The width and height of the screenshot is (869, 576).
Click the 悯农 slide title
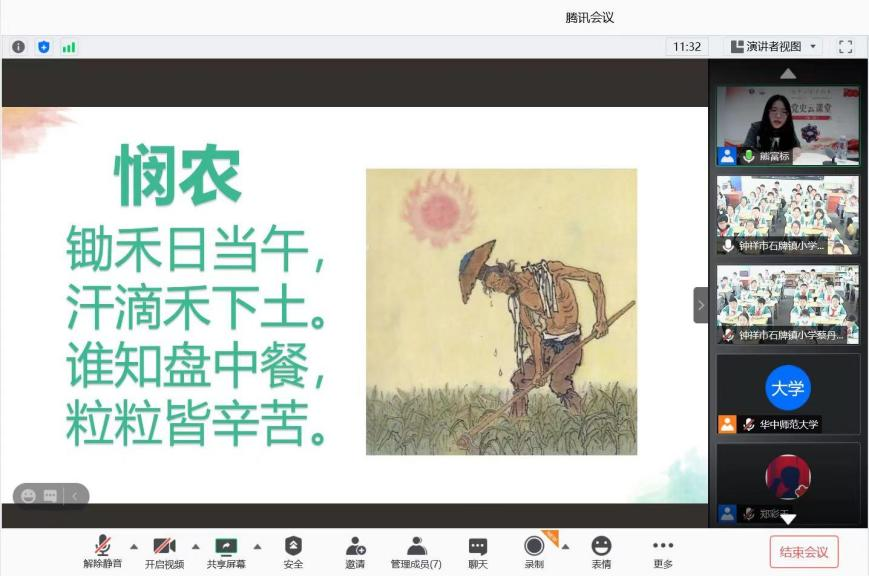(x=177, y=174)
